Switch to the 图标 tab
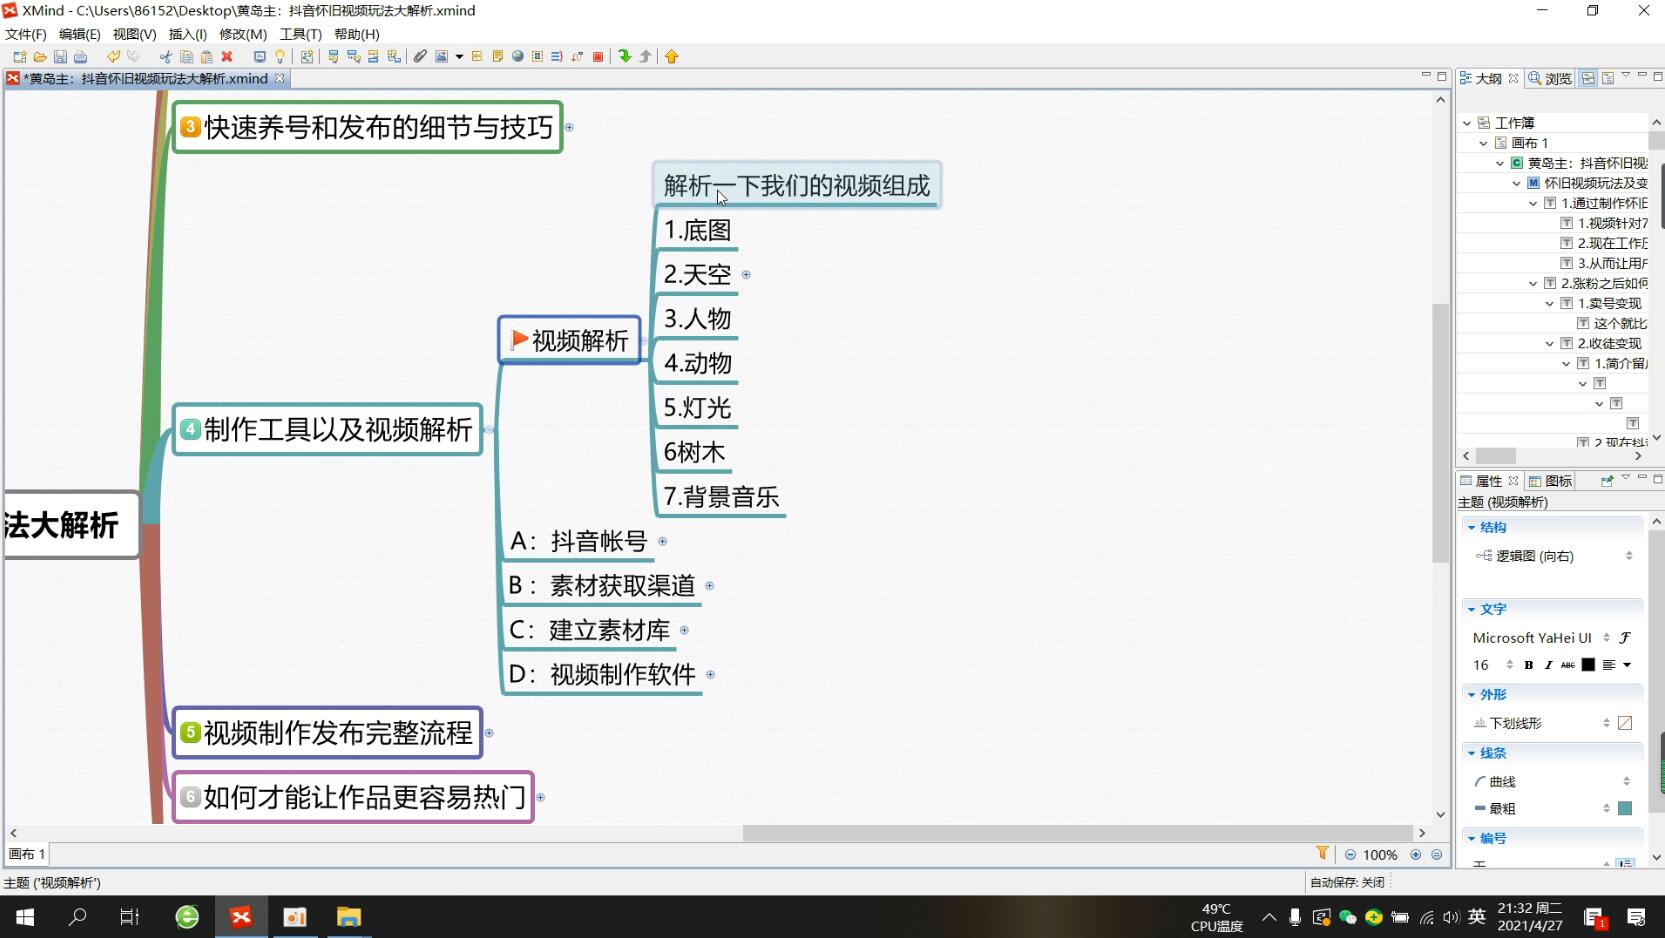 (1551, 481)
